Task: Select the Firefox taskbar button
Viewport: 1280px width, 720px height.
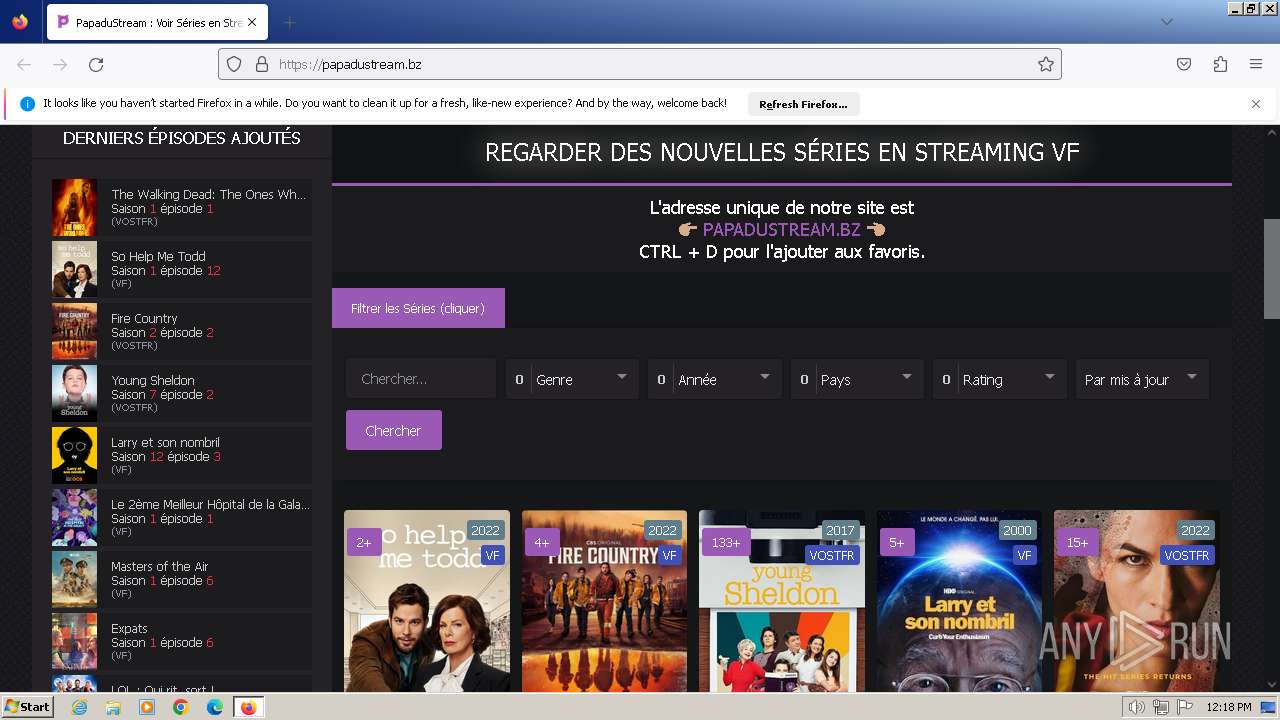Action: [248, 707]
